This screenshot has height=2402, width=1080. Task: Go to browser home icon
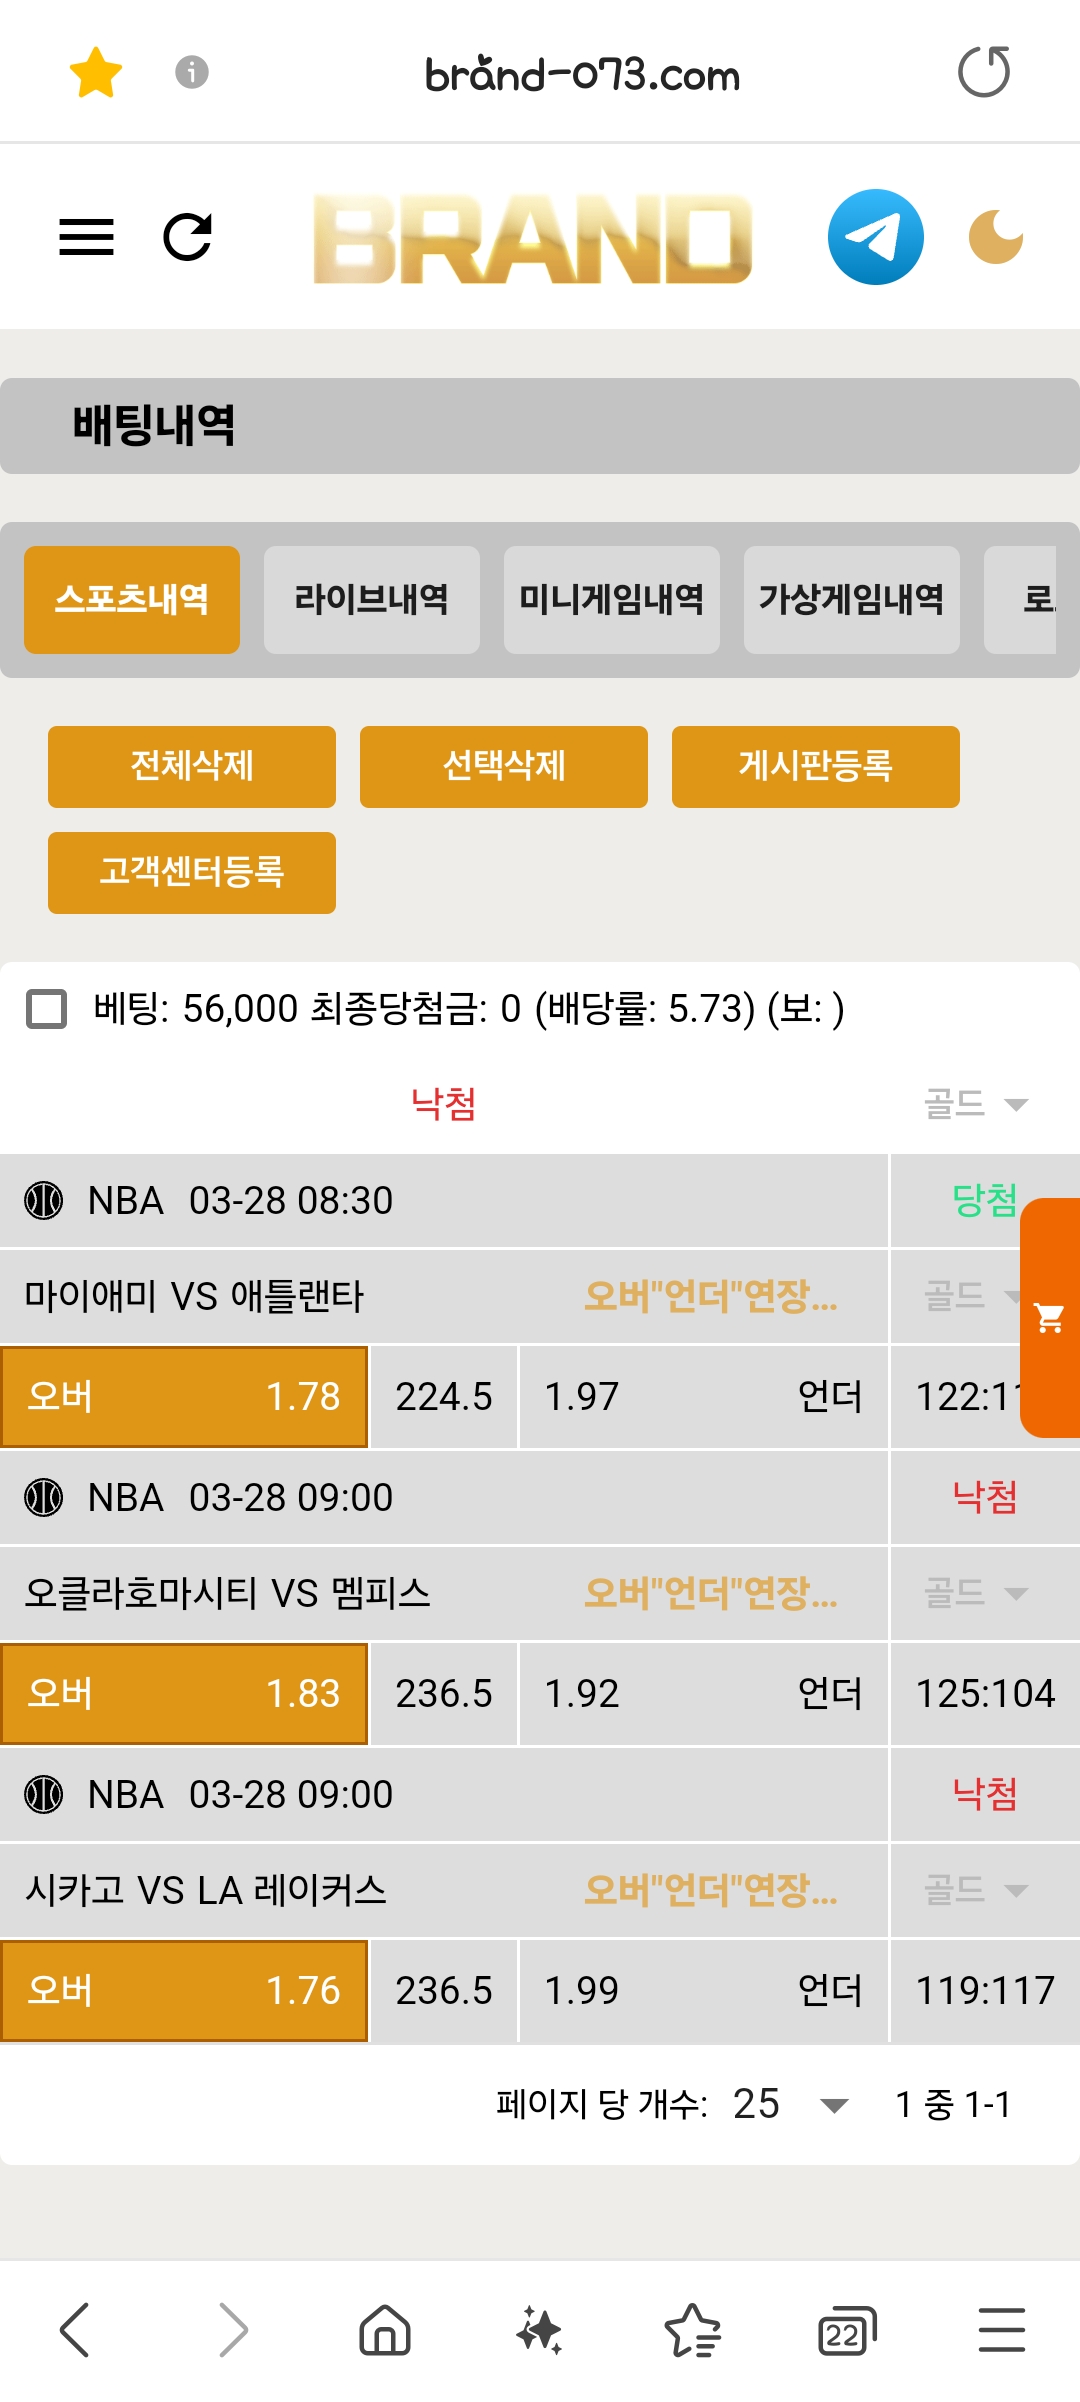[x=385, y=2330]
